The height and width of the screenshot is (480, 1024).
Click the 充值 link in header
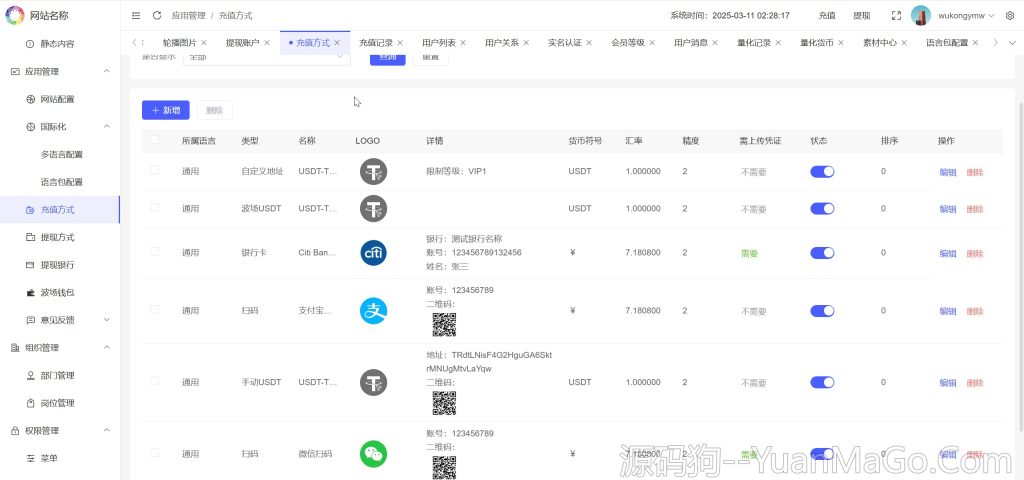point(827,16)
